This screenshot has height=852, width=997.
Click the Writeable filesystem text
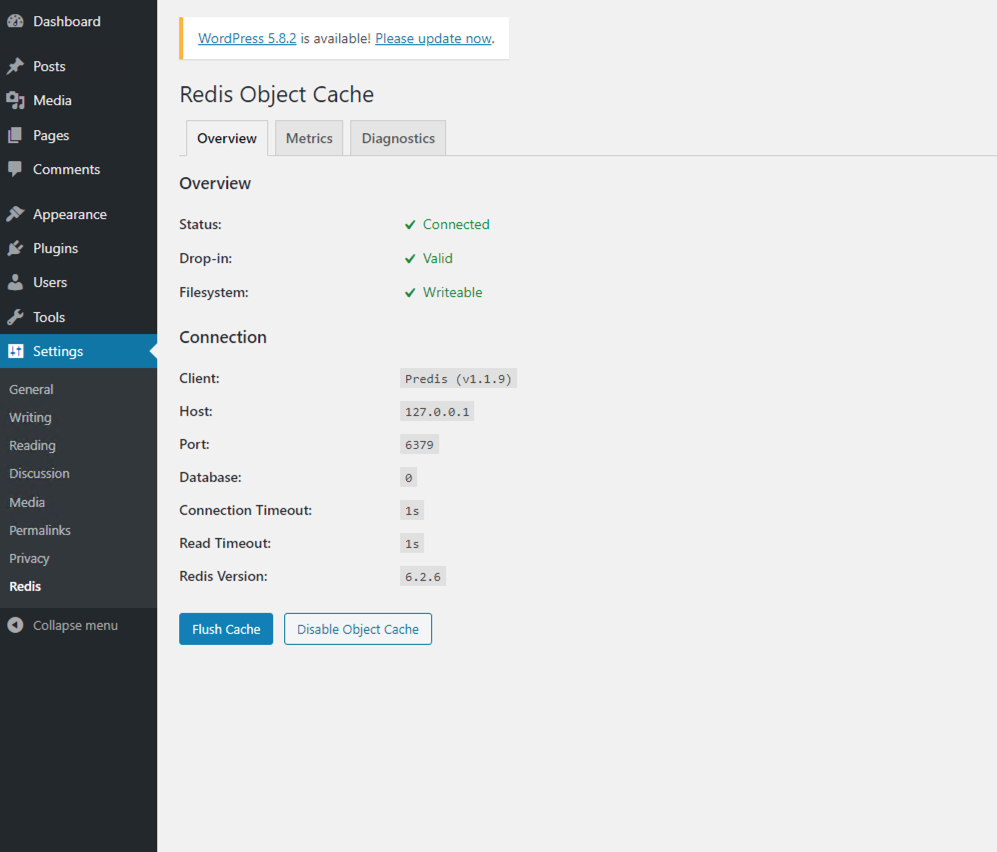tap(453, 292)
